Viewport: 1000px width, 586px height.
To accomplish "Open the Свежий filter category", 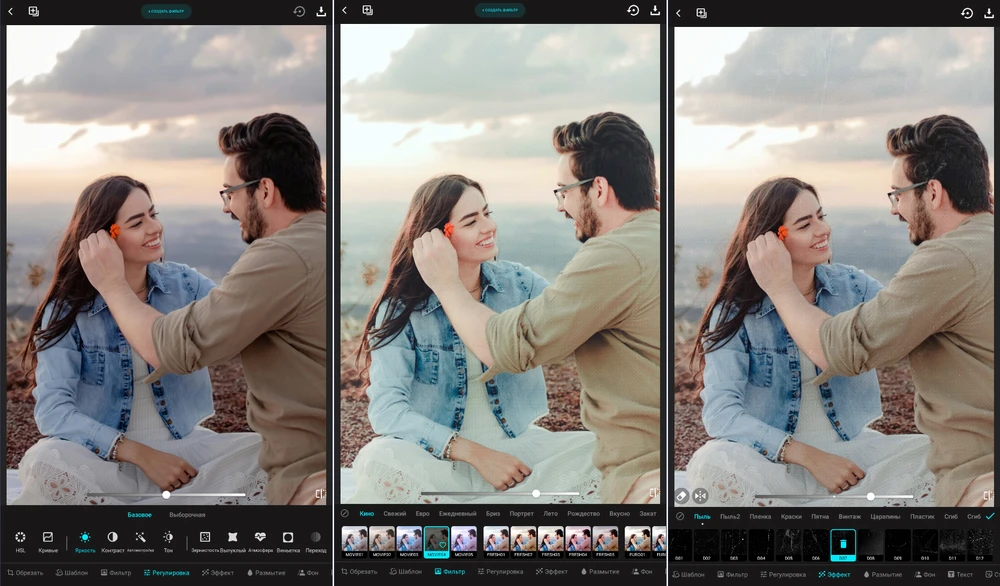I will coord(395,514).
